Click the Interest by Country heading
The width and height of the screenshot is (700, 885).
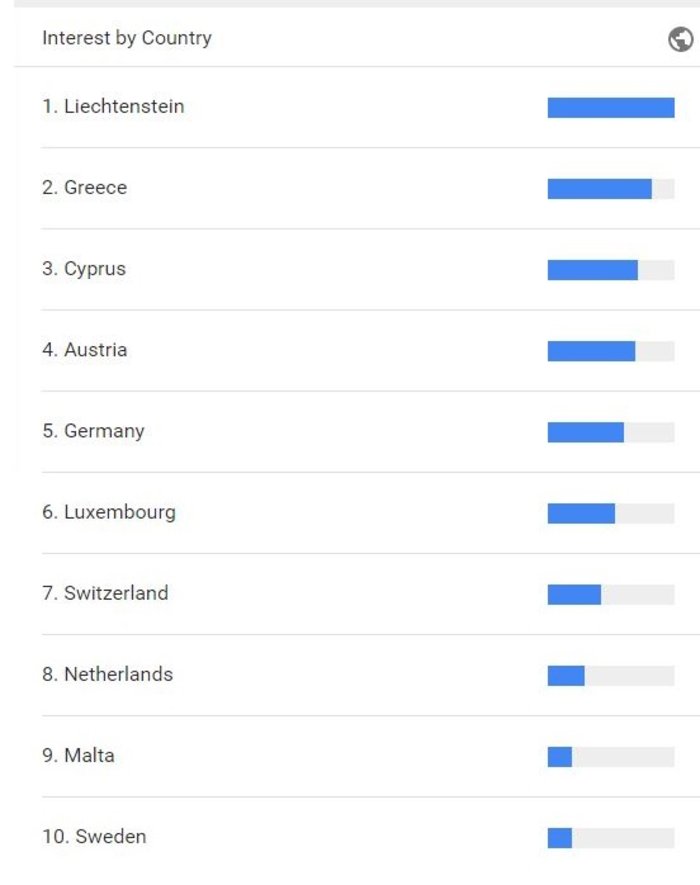pyautogui.click(x=127, y=39)
